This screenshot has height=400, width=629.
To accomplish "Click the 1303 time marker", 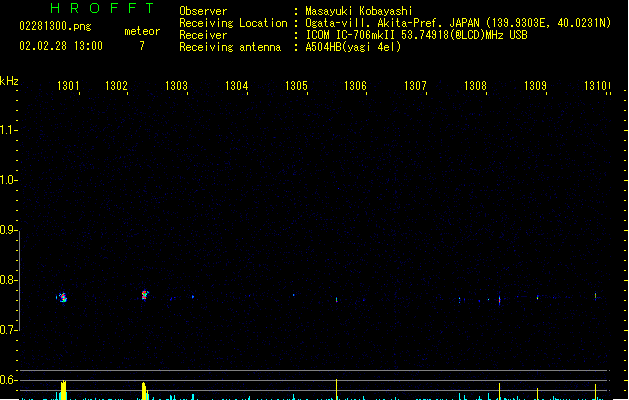I will [177, 86].
